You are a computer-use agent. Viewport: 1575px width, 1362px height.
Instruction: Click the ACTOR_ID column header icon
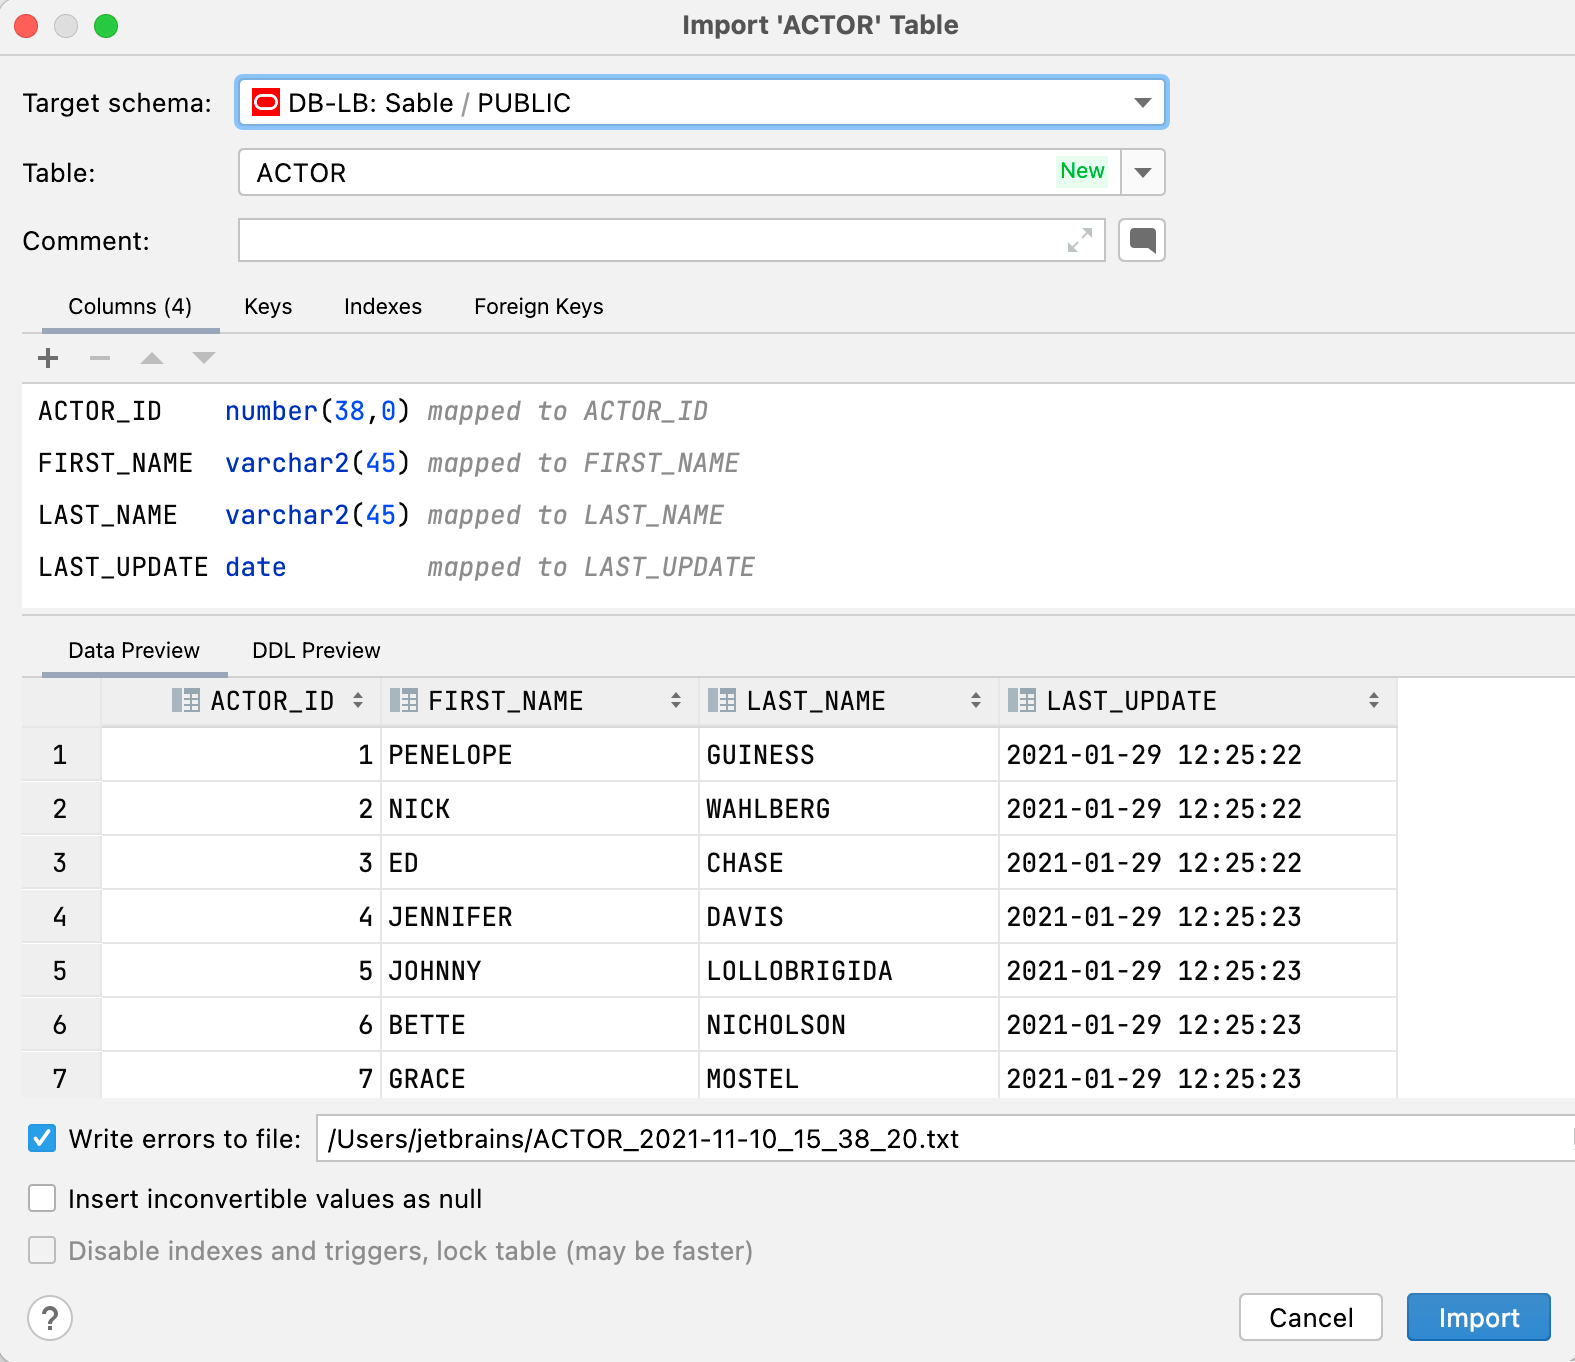185,701
